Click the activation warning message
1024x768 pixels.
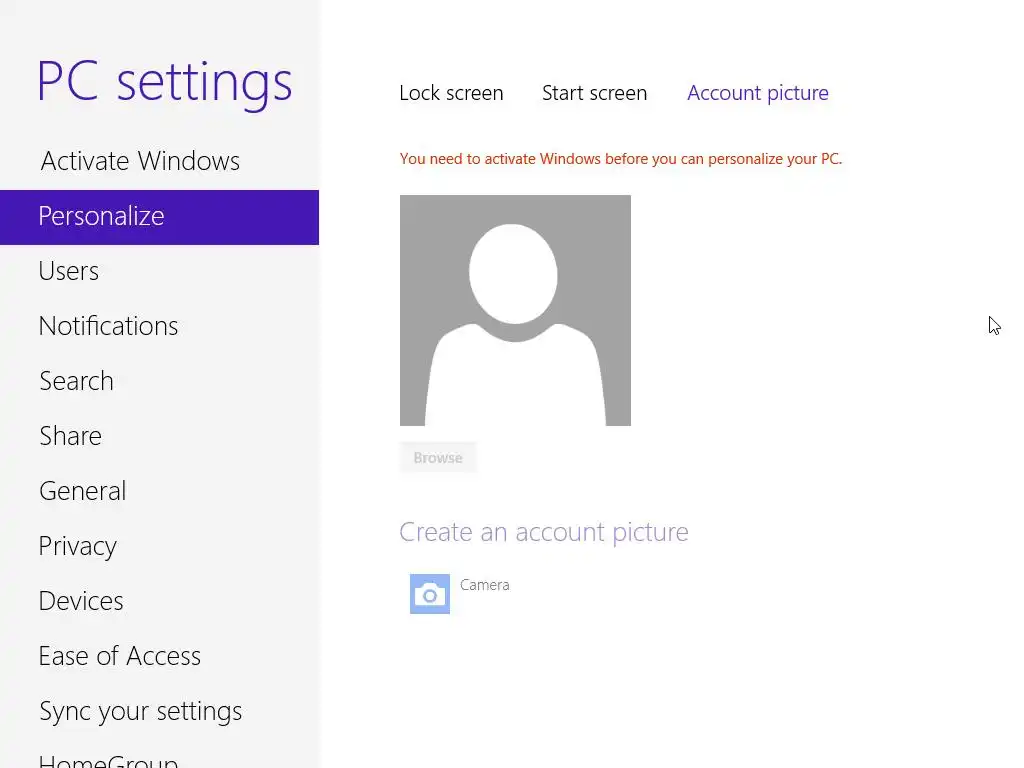620,159
